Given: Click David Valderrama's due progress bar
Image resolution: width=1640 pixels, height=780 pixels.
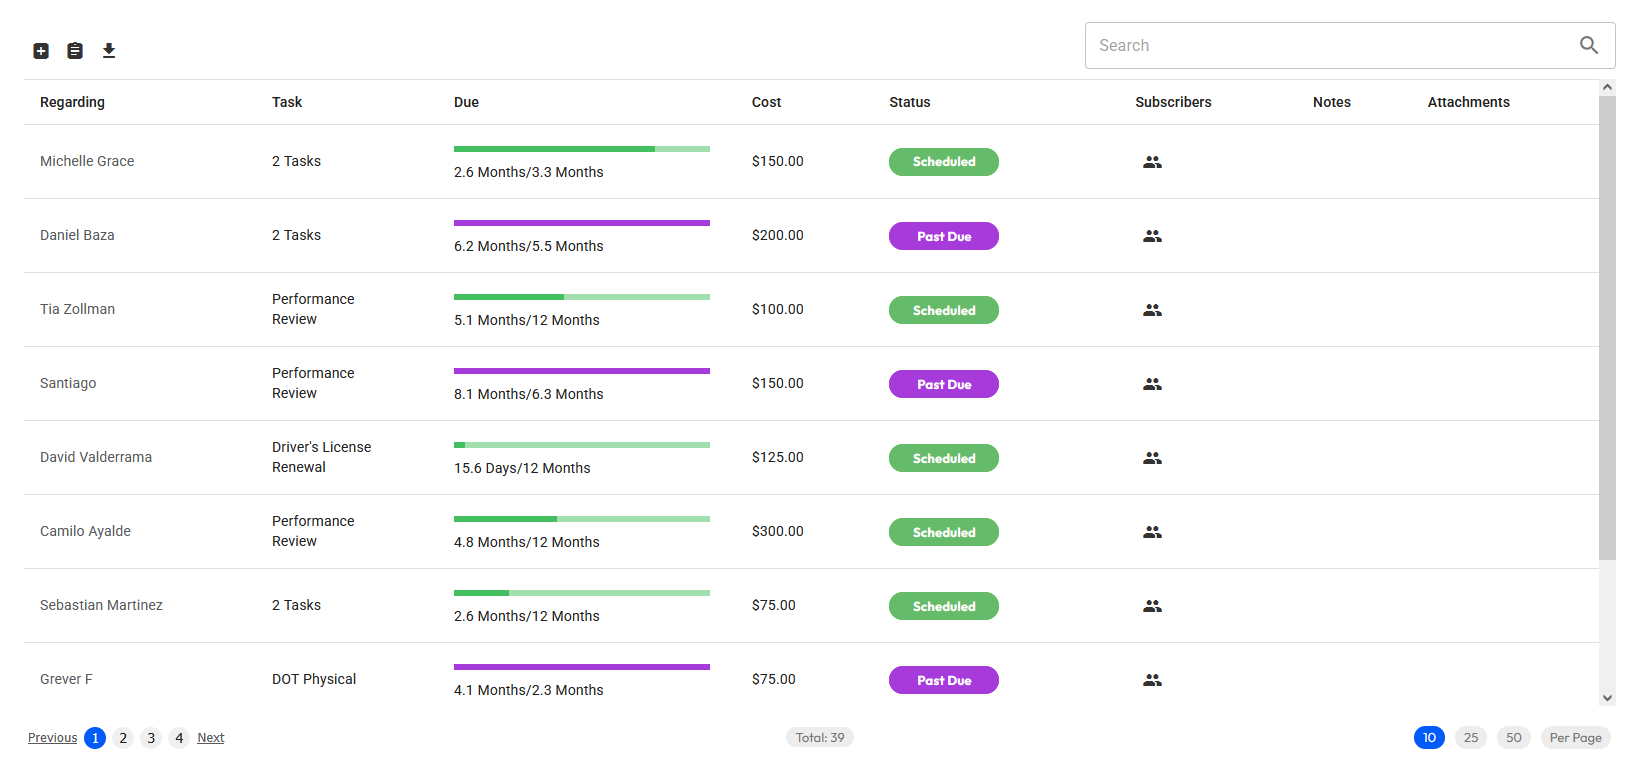Looking at the screenshot, I should click(582, 445).
